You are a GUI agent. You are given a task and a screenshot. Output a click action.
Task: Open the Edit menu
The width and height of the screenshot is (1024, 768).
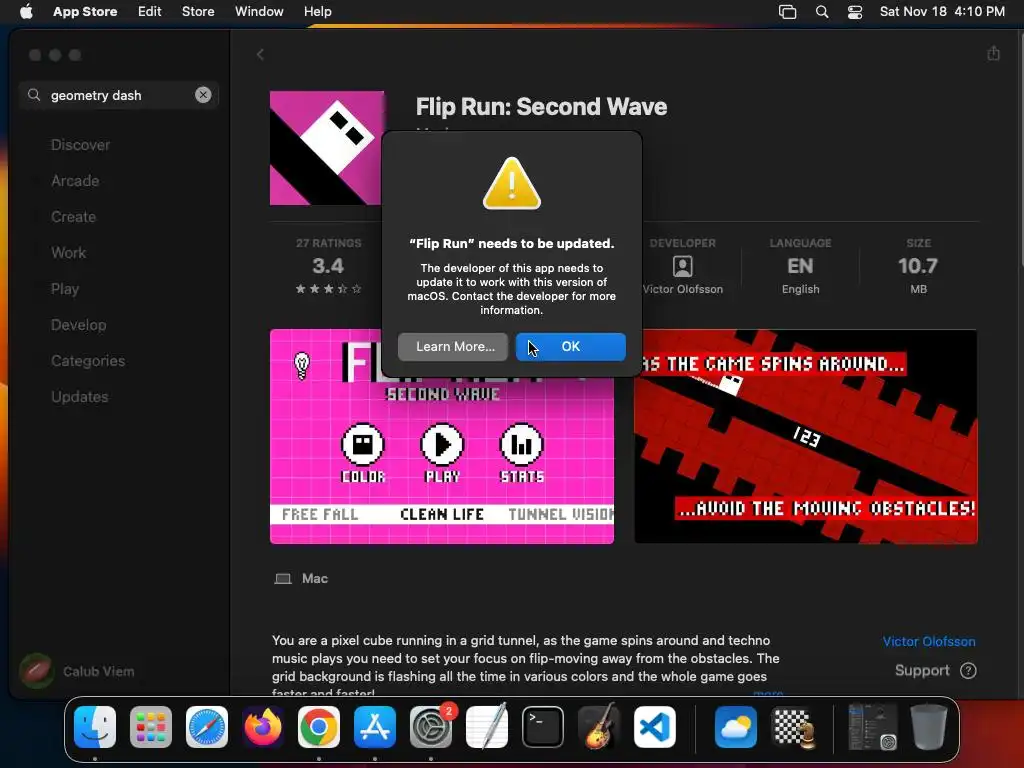pyautogui.click(x=150, y=12)
